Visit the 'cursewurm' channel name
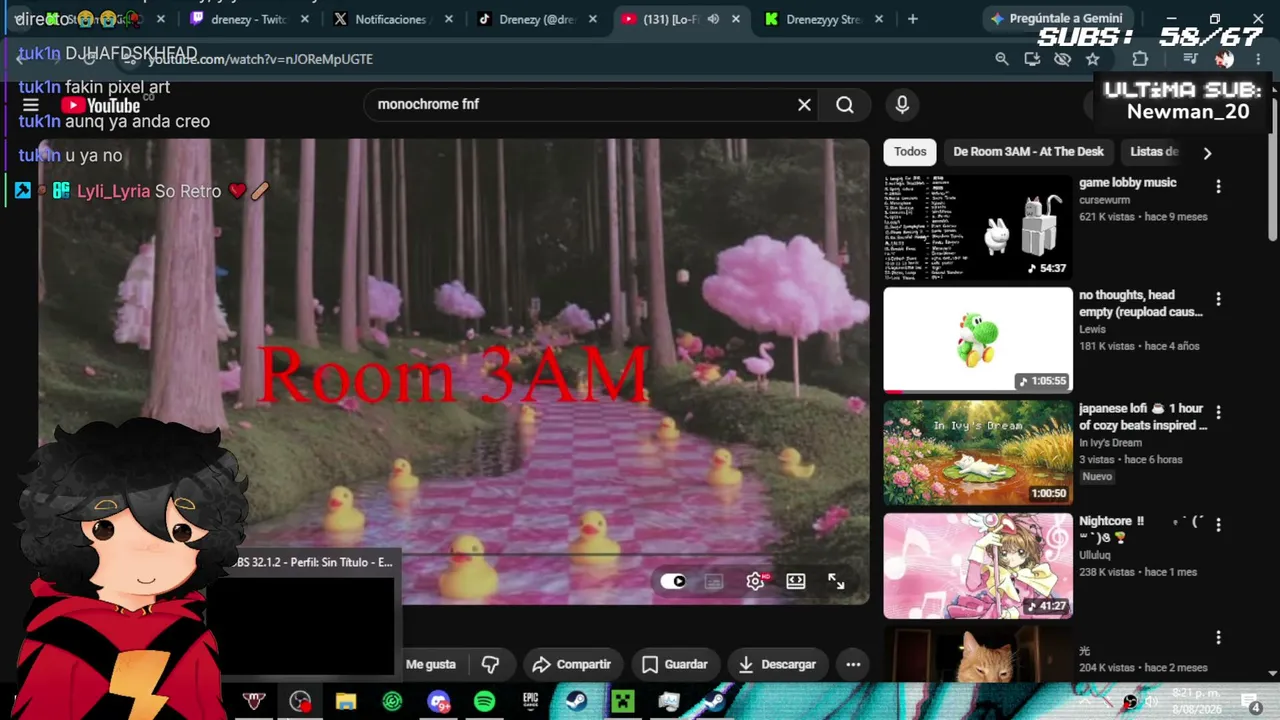 coord(1104,200)
